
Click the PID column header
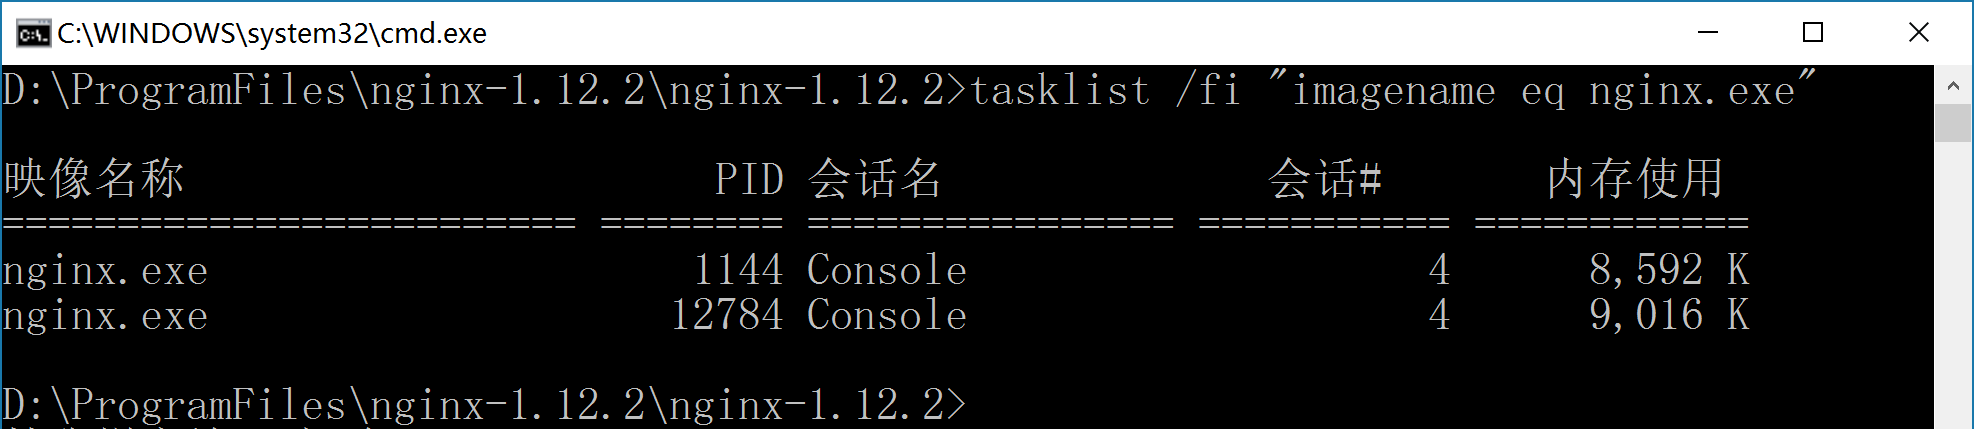(749, 180)
